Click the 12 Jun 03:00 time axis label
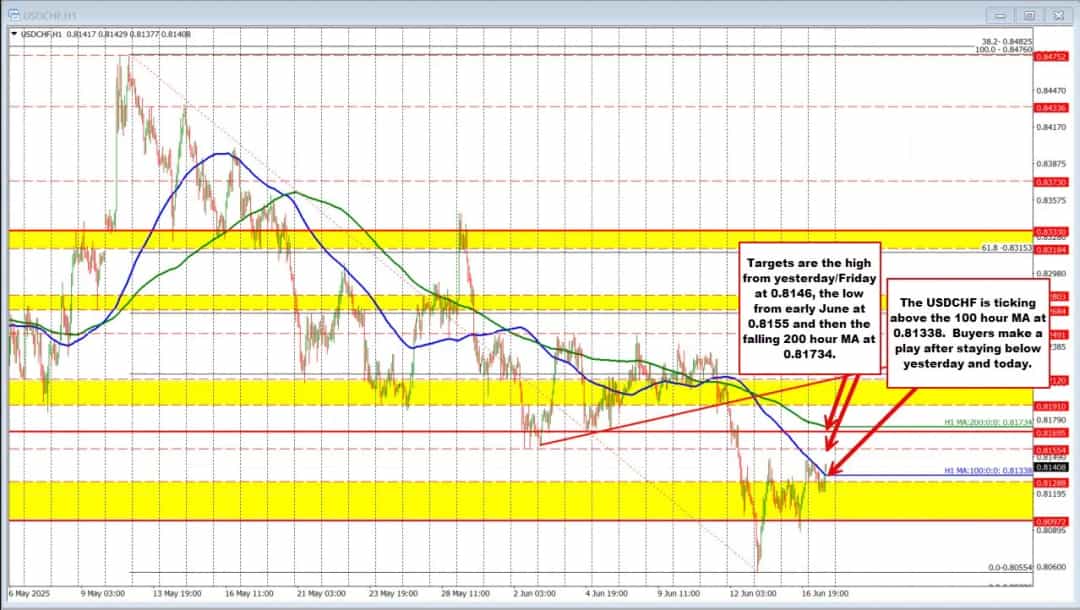Viewport: 1080px width, 610px height. click(754, 592)
